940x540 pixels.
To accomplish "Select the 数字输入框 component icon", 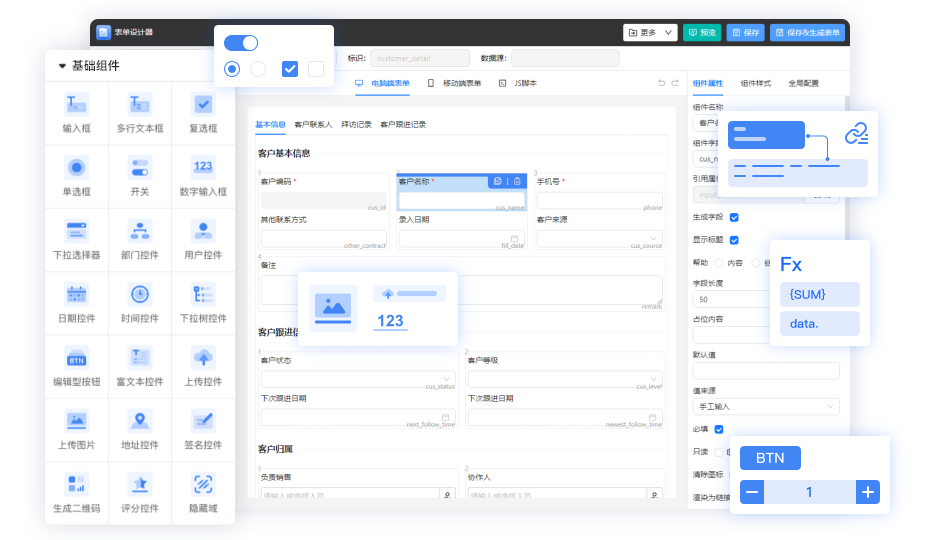I will click(203, 168).
